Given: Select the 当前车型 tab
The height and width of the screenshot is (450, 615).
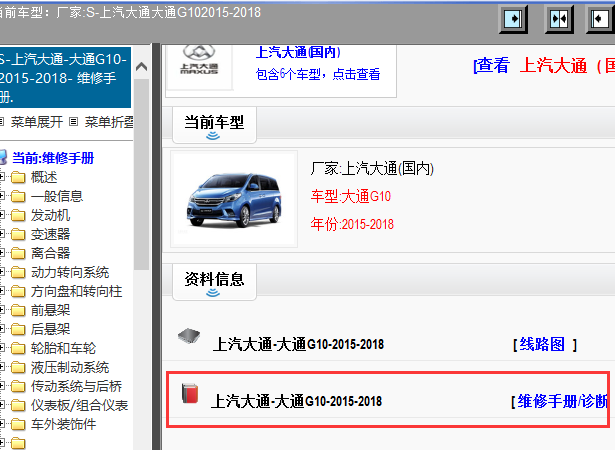Looking at the screenshot, I should 214,125.
